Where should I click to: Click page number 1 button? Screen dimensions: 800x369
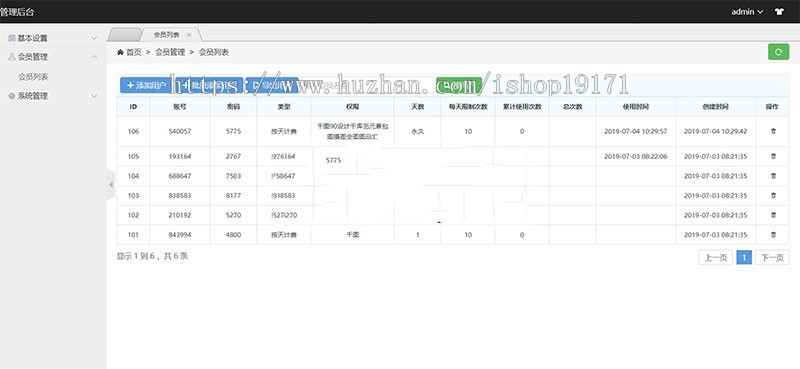pyautogui.click(x=744, y=258)
